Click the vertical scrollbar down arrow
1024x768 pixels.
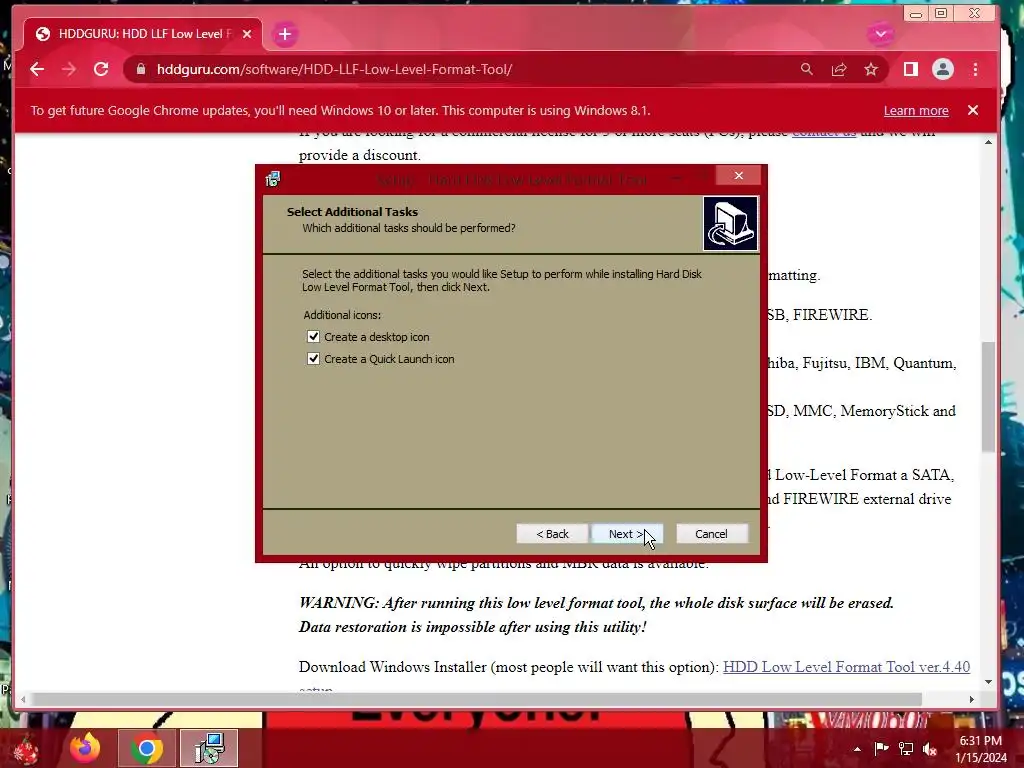coord(988,681)
